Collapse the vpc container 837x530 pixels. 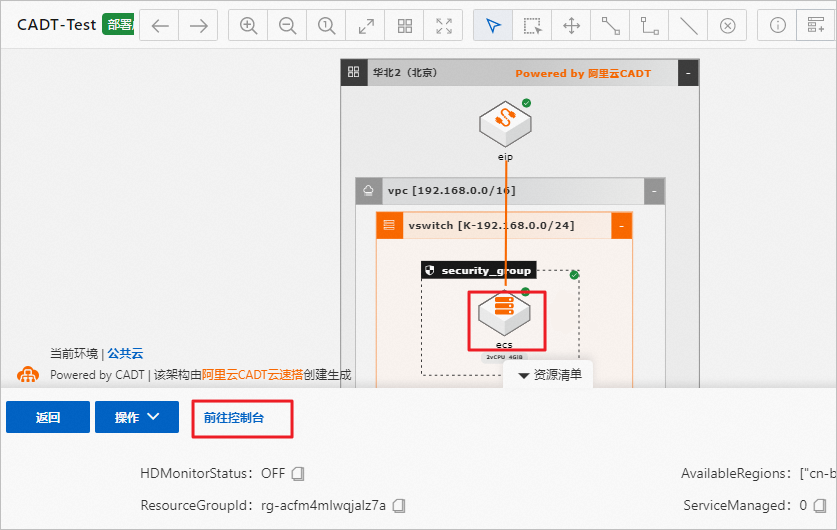654,191
